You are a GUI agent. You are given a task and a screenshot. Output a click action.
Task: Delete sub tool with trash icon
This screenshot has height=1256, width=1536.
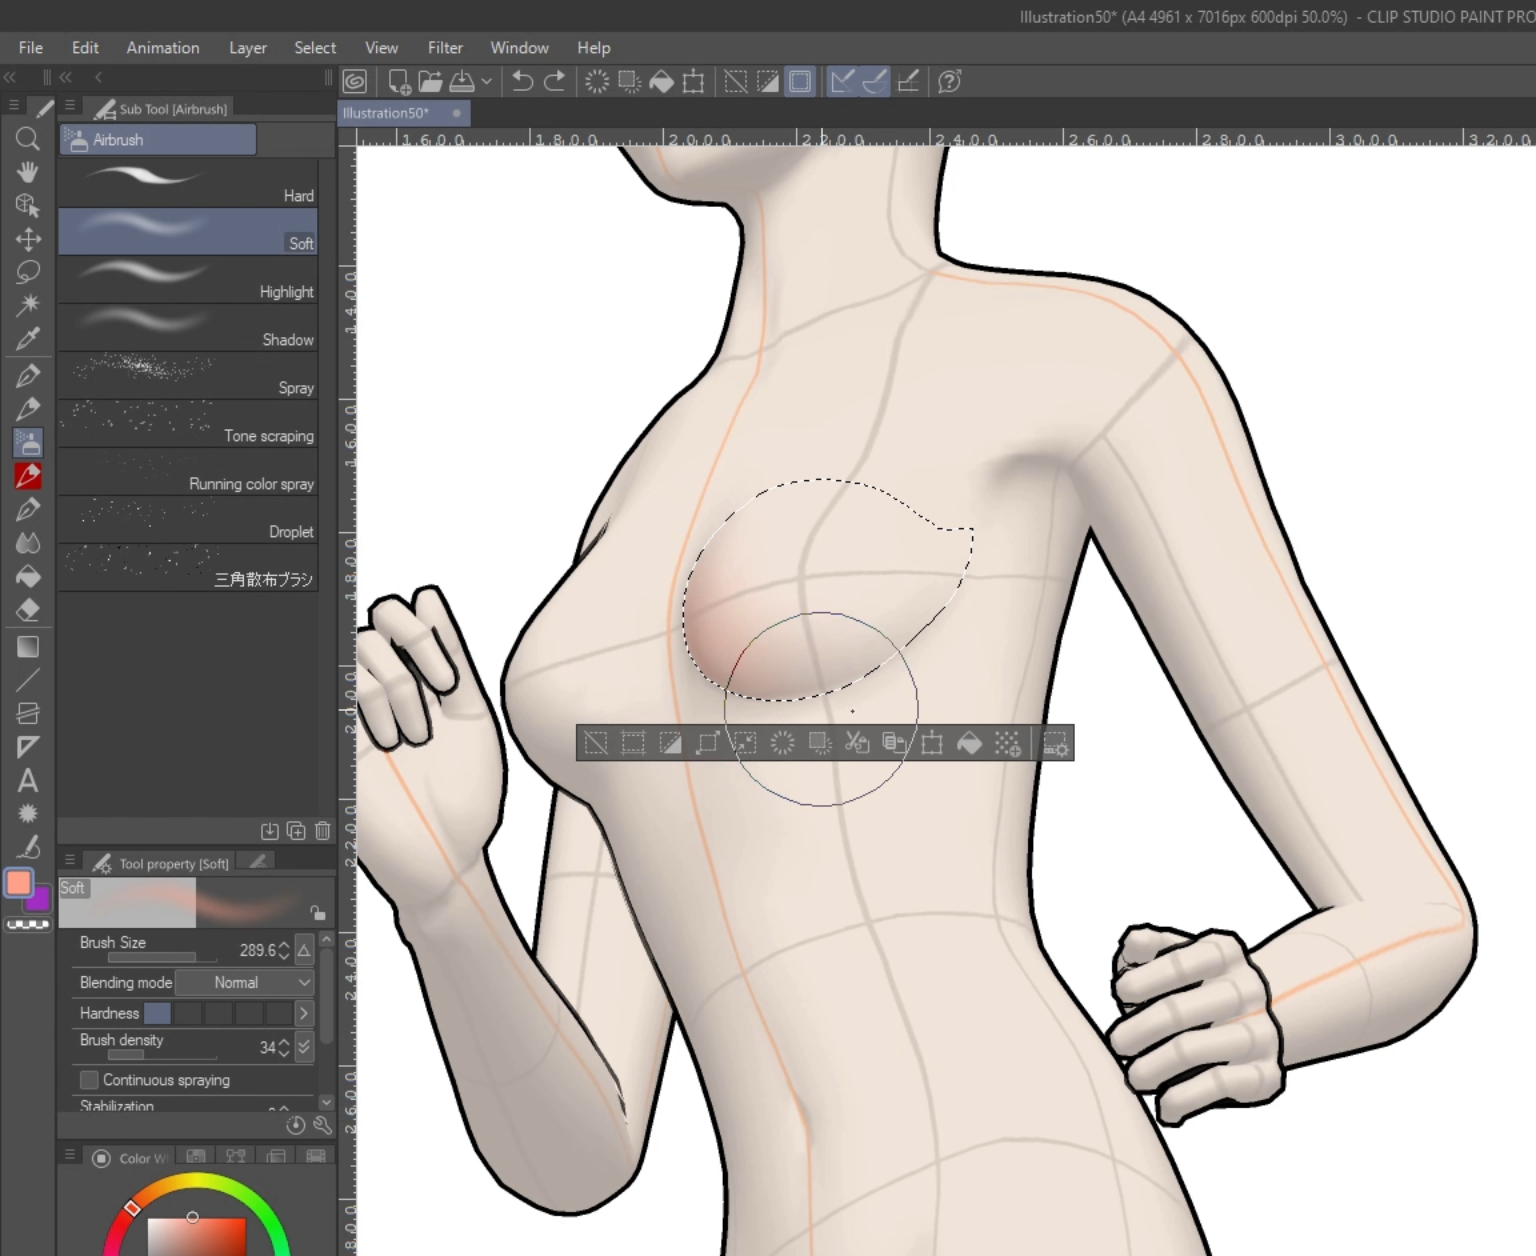pyautogui.click(x=322, y=831)
